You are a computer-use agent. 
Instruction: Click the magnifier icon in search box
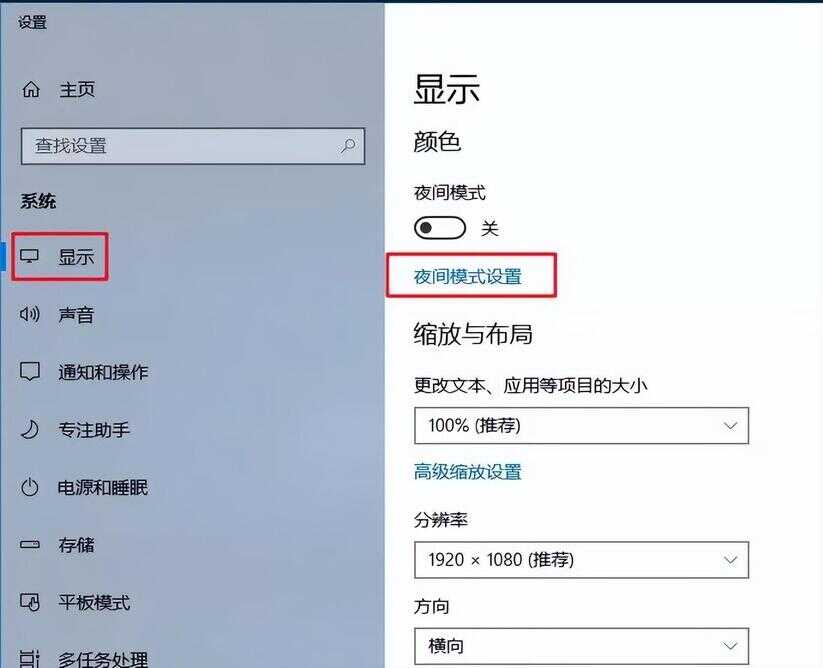(x=347, y=145)
